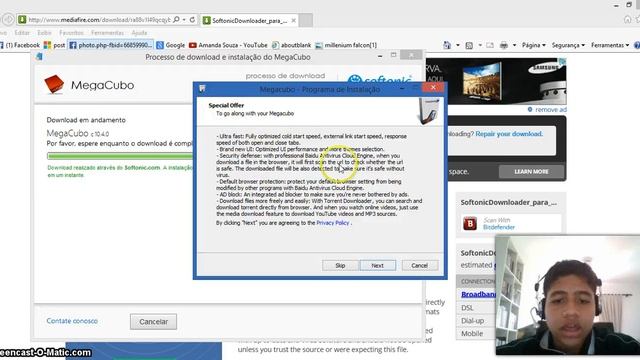Click the refresh page icon
Screen dimensions: 640x360
(x=192, y=20)
